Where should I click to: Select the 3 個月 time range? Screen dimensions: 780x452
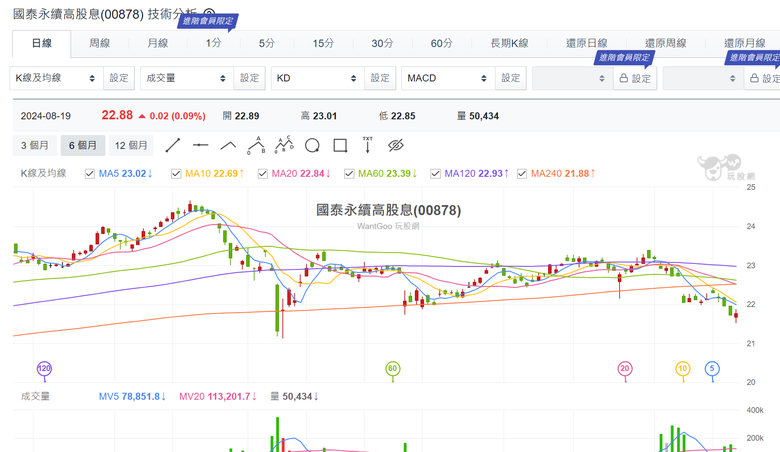35,145
